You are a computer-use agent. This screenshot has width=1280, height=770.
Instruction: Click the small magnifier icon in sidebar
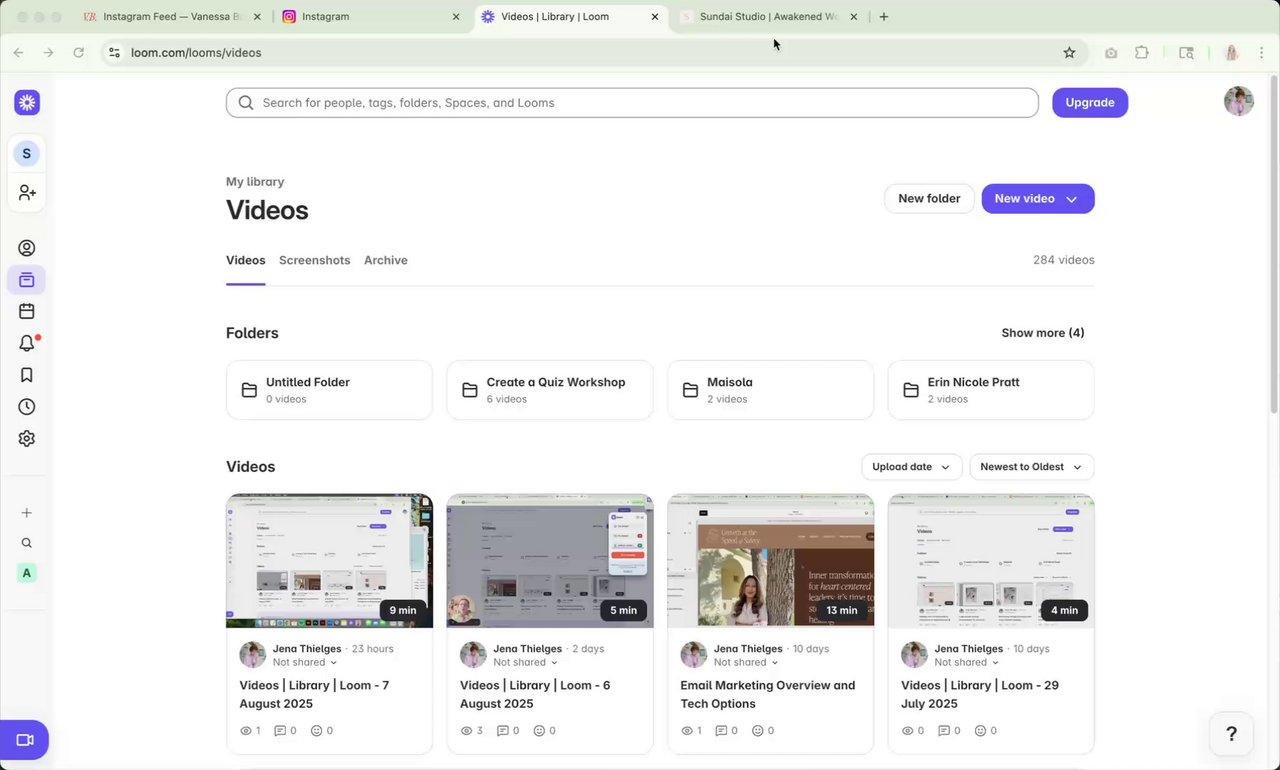(x=27, y=543)
